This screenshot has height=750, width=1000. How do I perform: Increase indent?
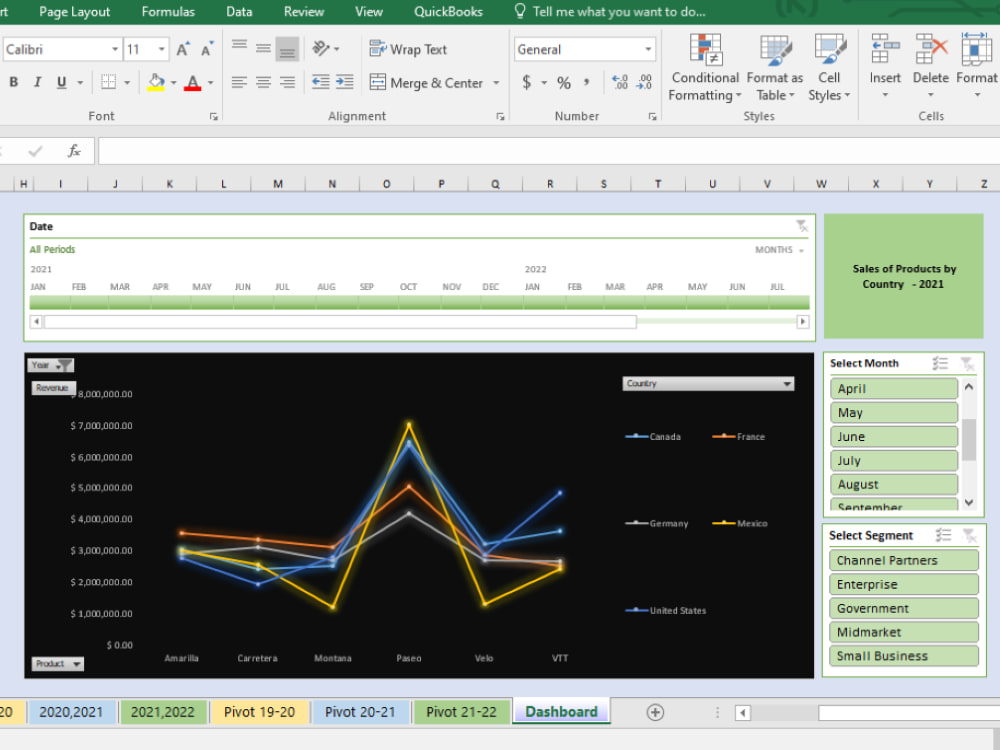click(344, 82)
